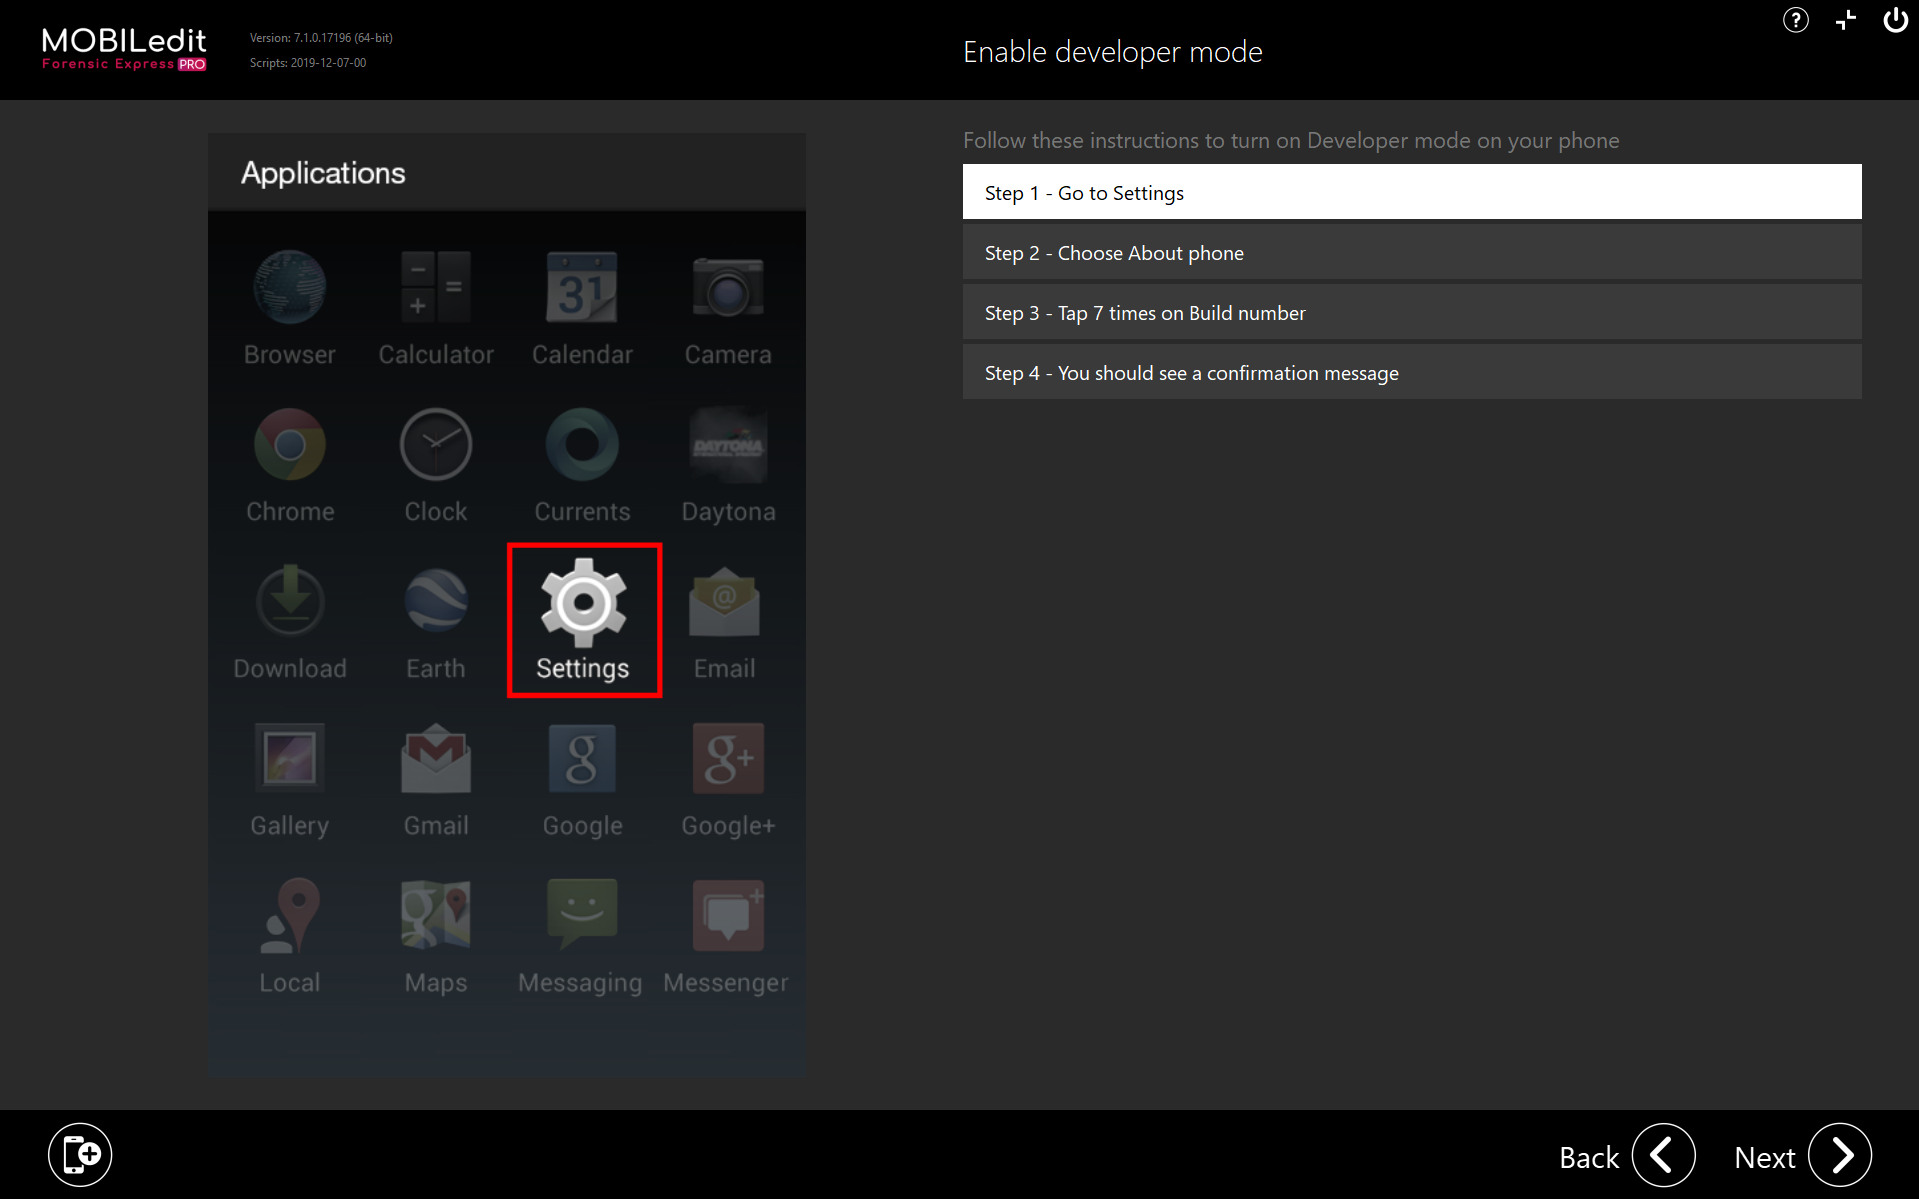The width and height of the screenshot is (1919, 1199).
Task: Click the Messenger app icon
Action: coord(728,915)
